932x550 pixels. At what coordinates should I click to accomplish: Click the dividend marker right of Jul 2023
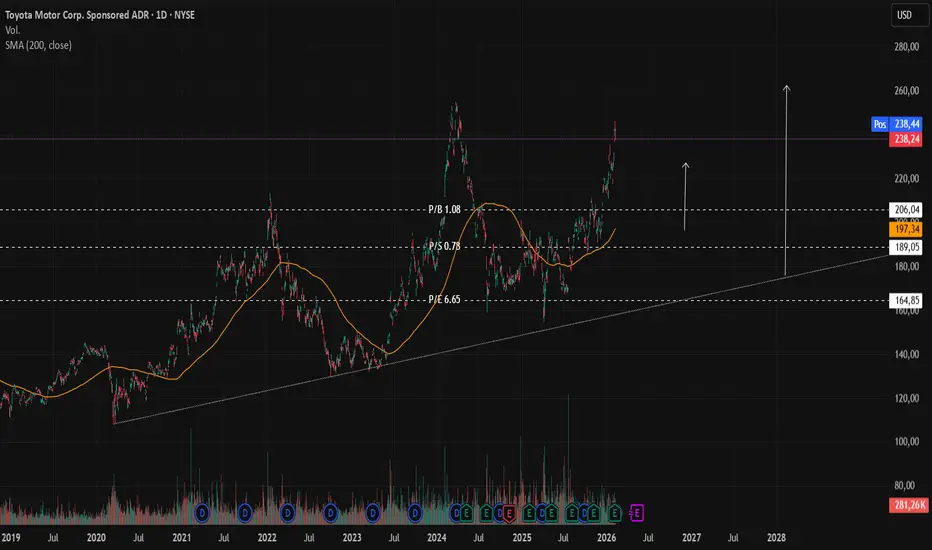(415, 513)
